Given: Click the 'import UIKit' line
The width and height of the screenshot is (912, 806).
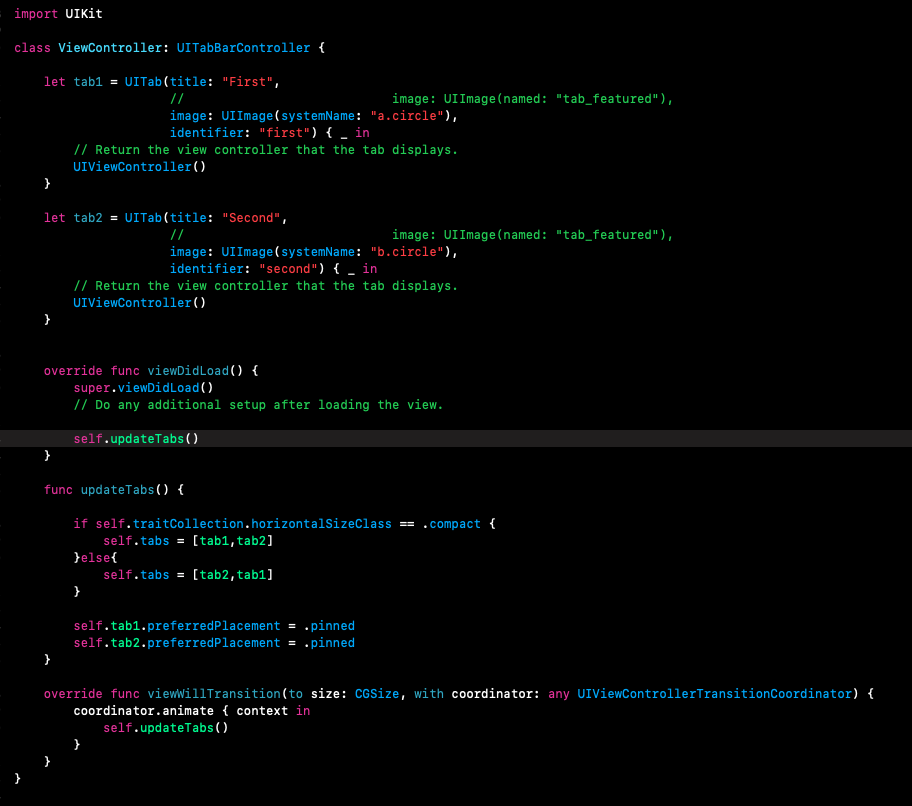Looking at the screenshot, I should pyautogui.click(x=58, y=14).
